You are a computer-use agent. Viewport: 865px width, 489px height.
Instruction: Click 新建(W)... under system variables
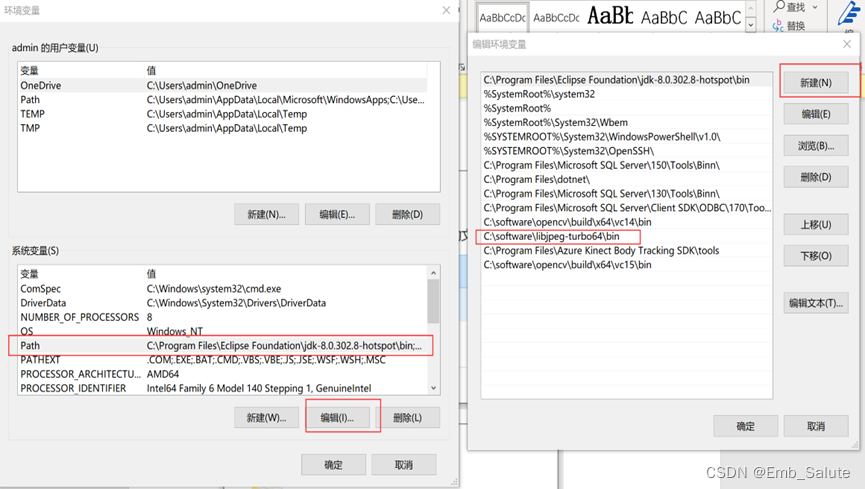click(x=266, y=418)
